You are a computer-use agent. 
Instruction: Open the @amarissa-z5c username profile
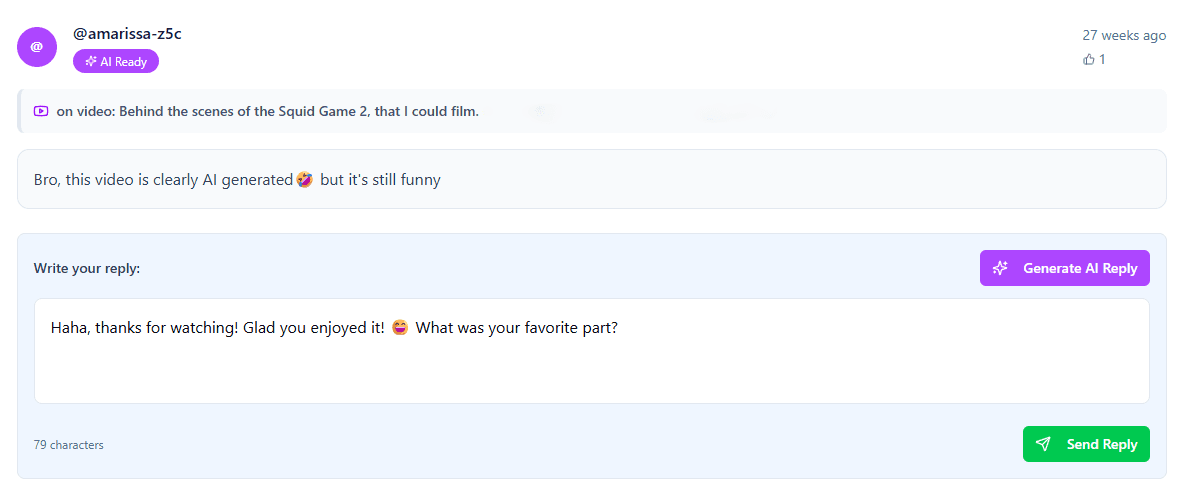point(127,34)
